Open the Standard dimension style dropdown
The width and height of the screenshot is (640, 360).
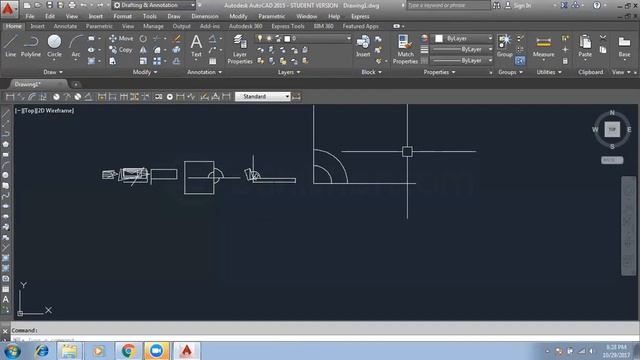coord(262,96)
